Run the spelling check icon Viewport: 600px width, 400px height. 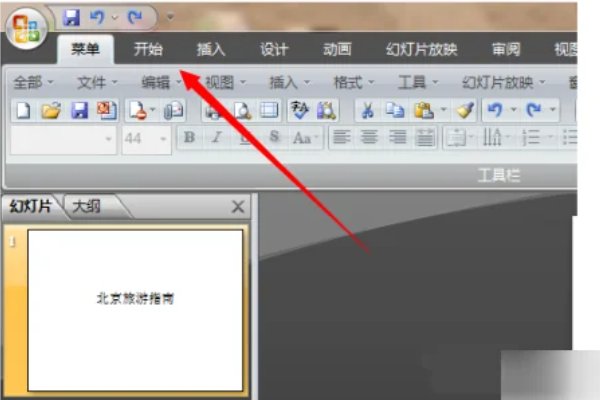coord(299,110)
